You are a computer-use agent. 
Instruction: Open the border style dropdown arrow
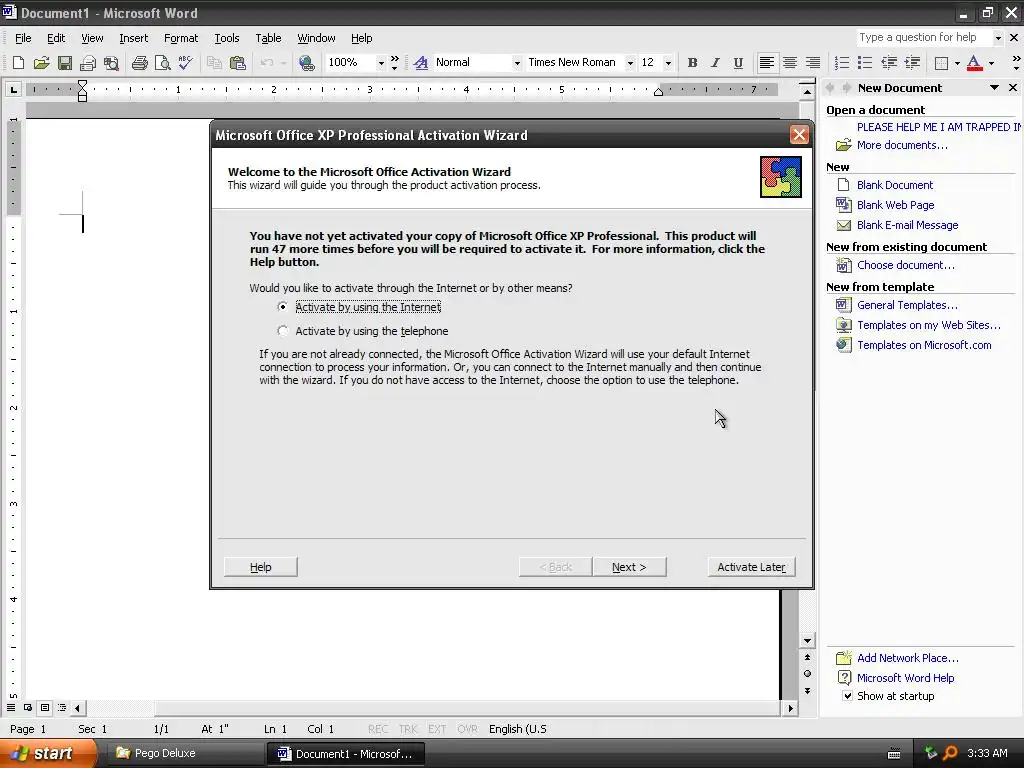coord(957,63)
